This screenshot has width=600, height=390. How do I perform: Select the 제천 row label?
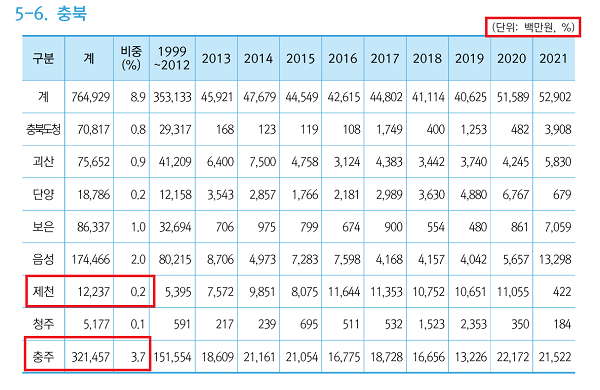[x=43, y=292]
